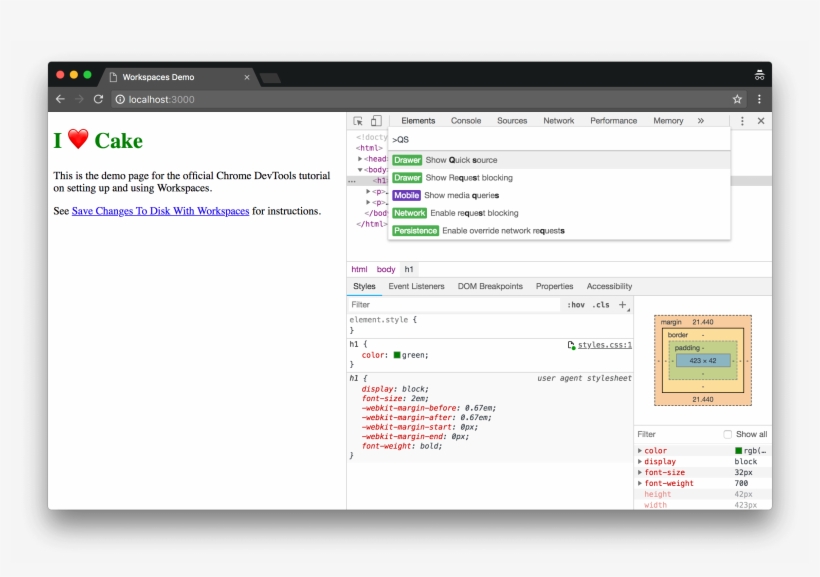Open the Sources tab
820x577 pixels.
tap(512, 121)
